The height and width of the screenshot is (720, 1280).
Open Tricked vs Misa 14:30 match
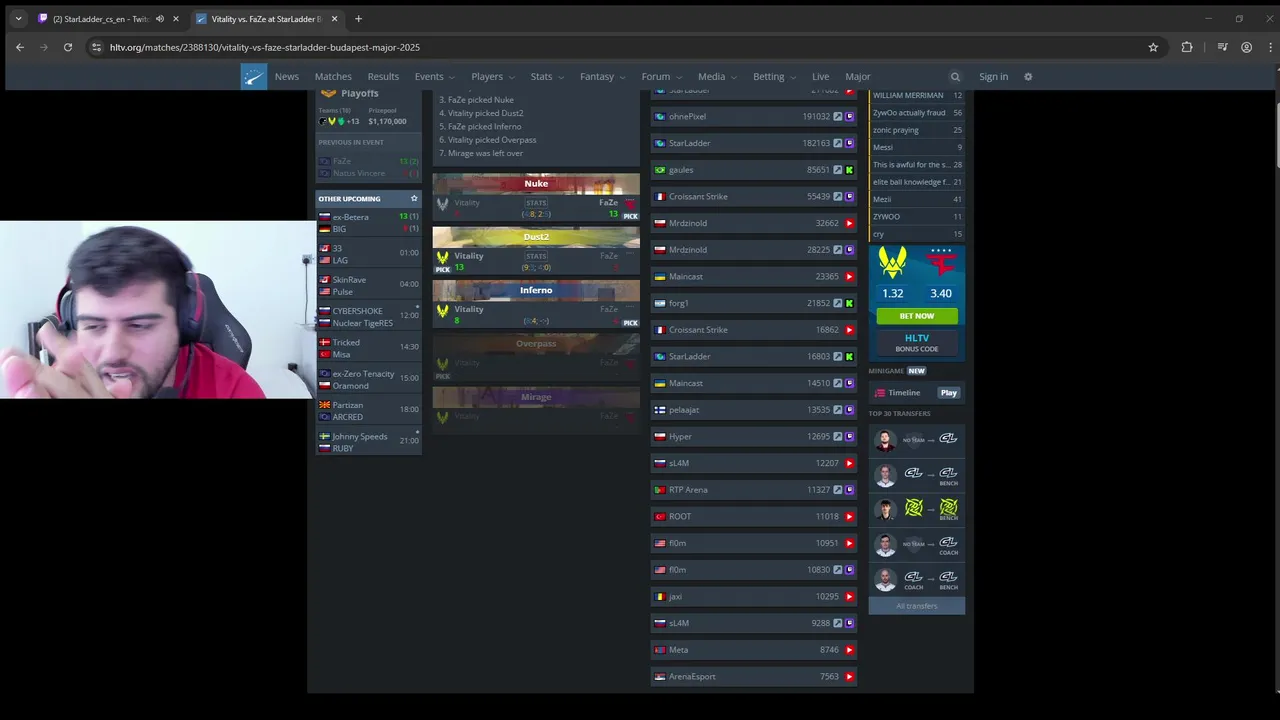pos(368,348)
